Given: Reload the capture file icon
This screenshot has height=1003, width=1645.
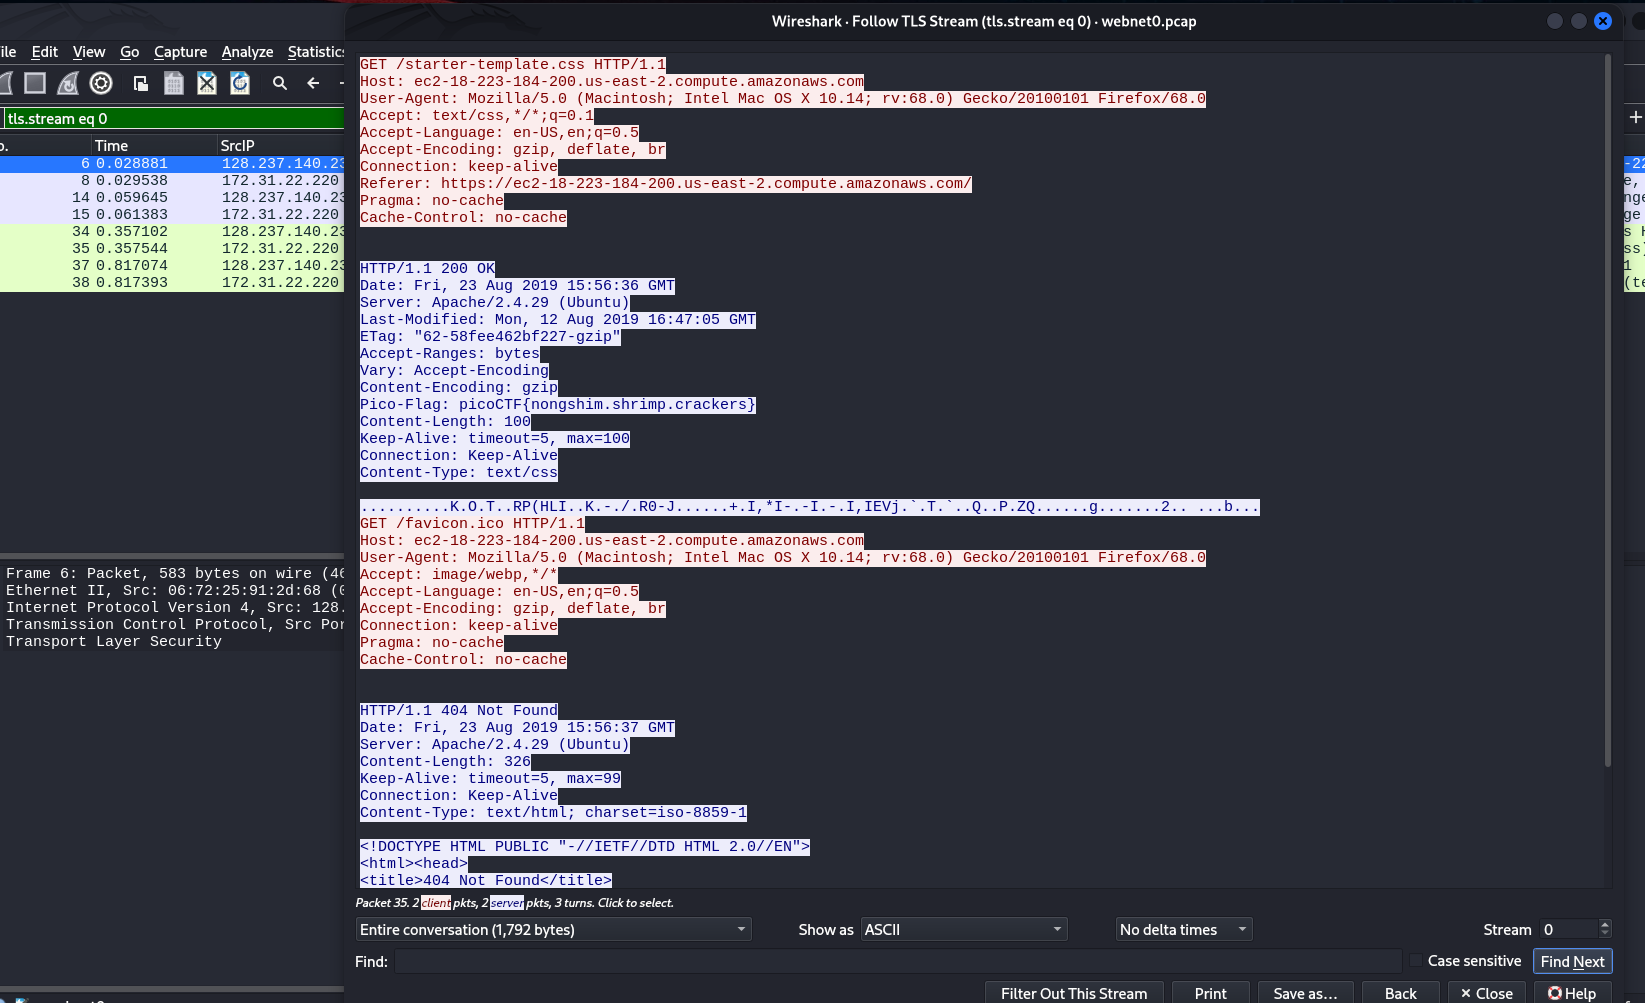Looking at the screenshot, I should coord(240,83).
